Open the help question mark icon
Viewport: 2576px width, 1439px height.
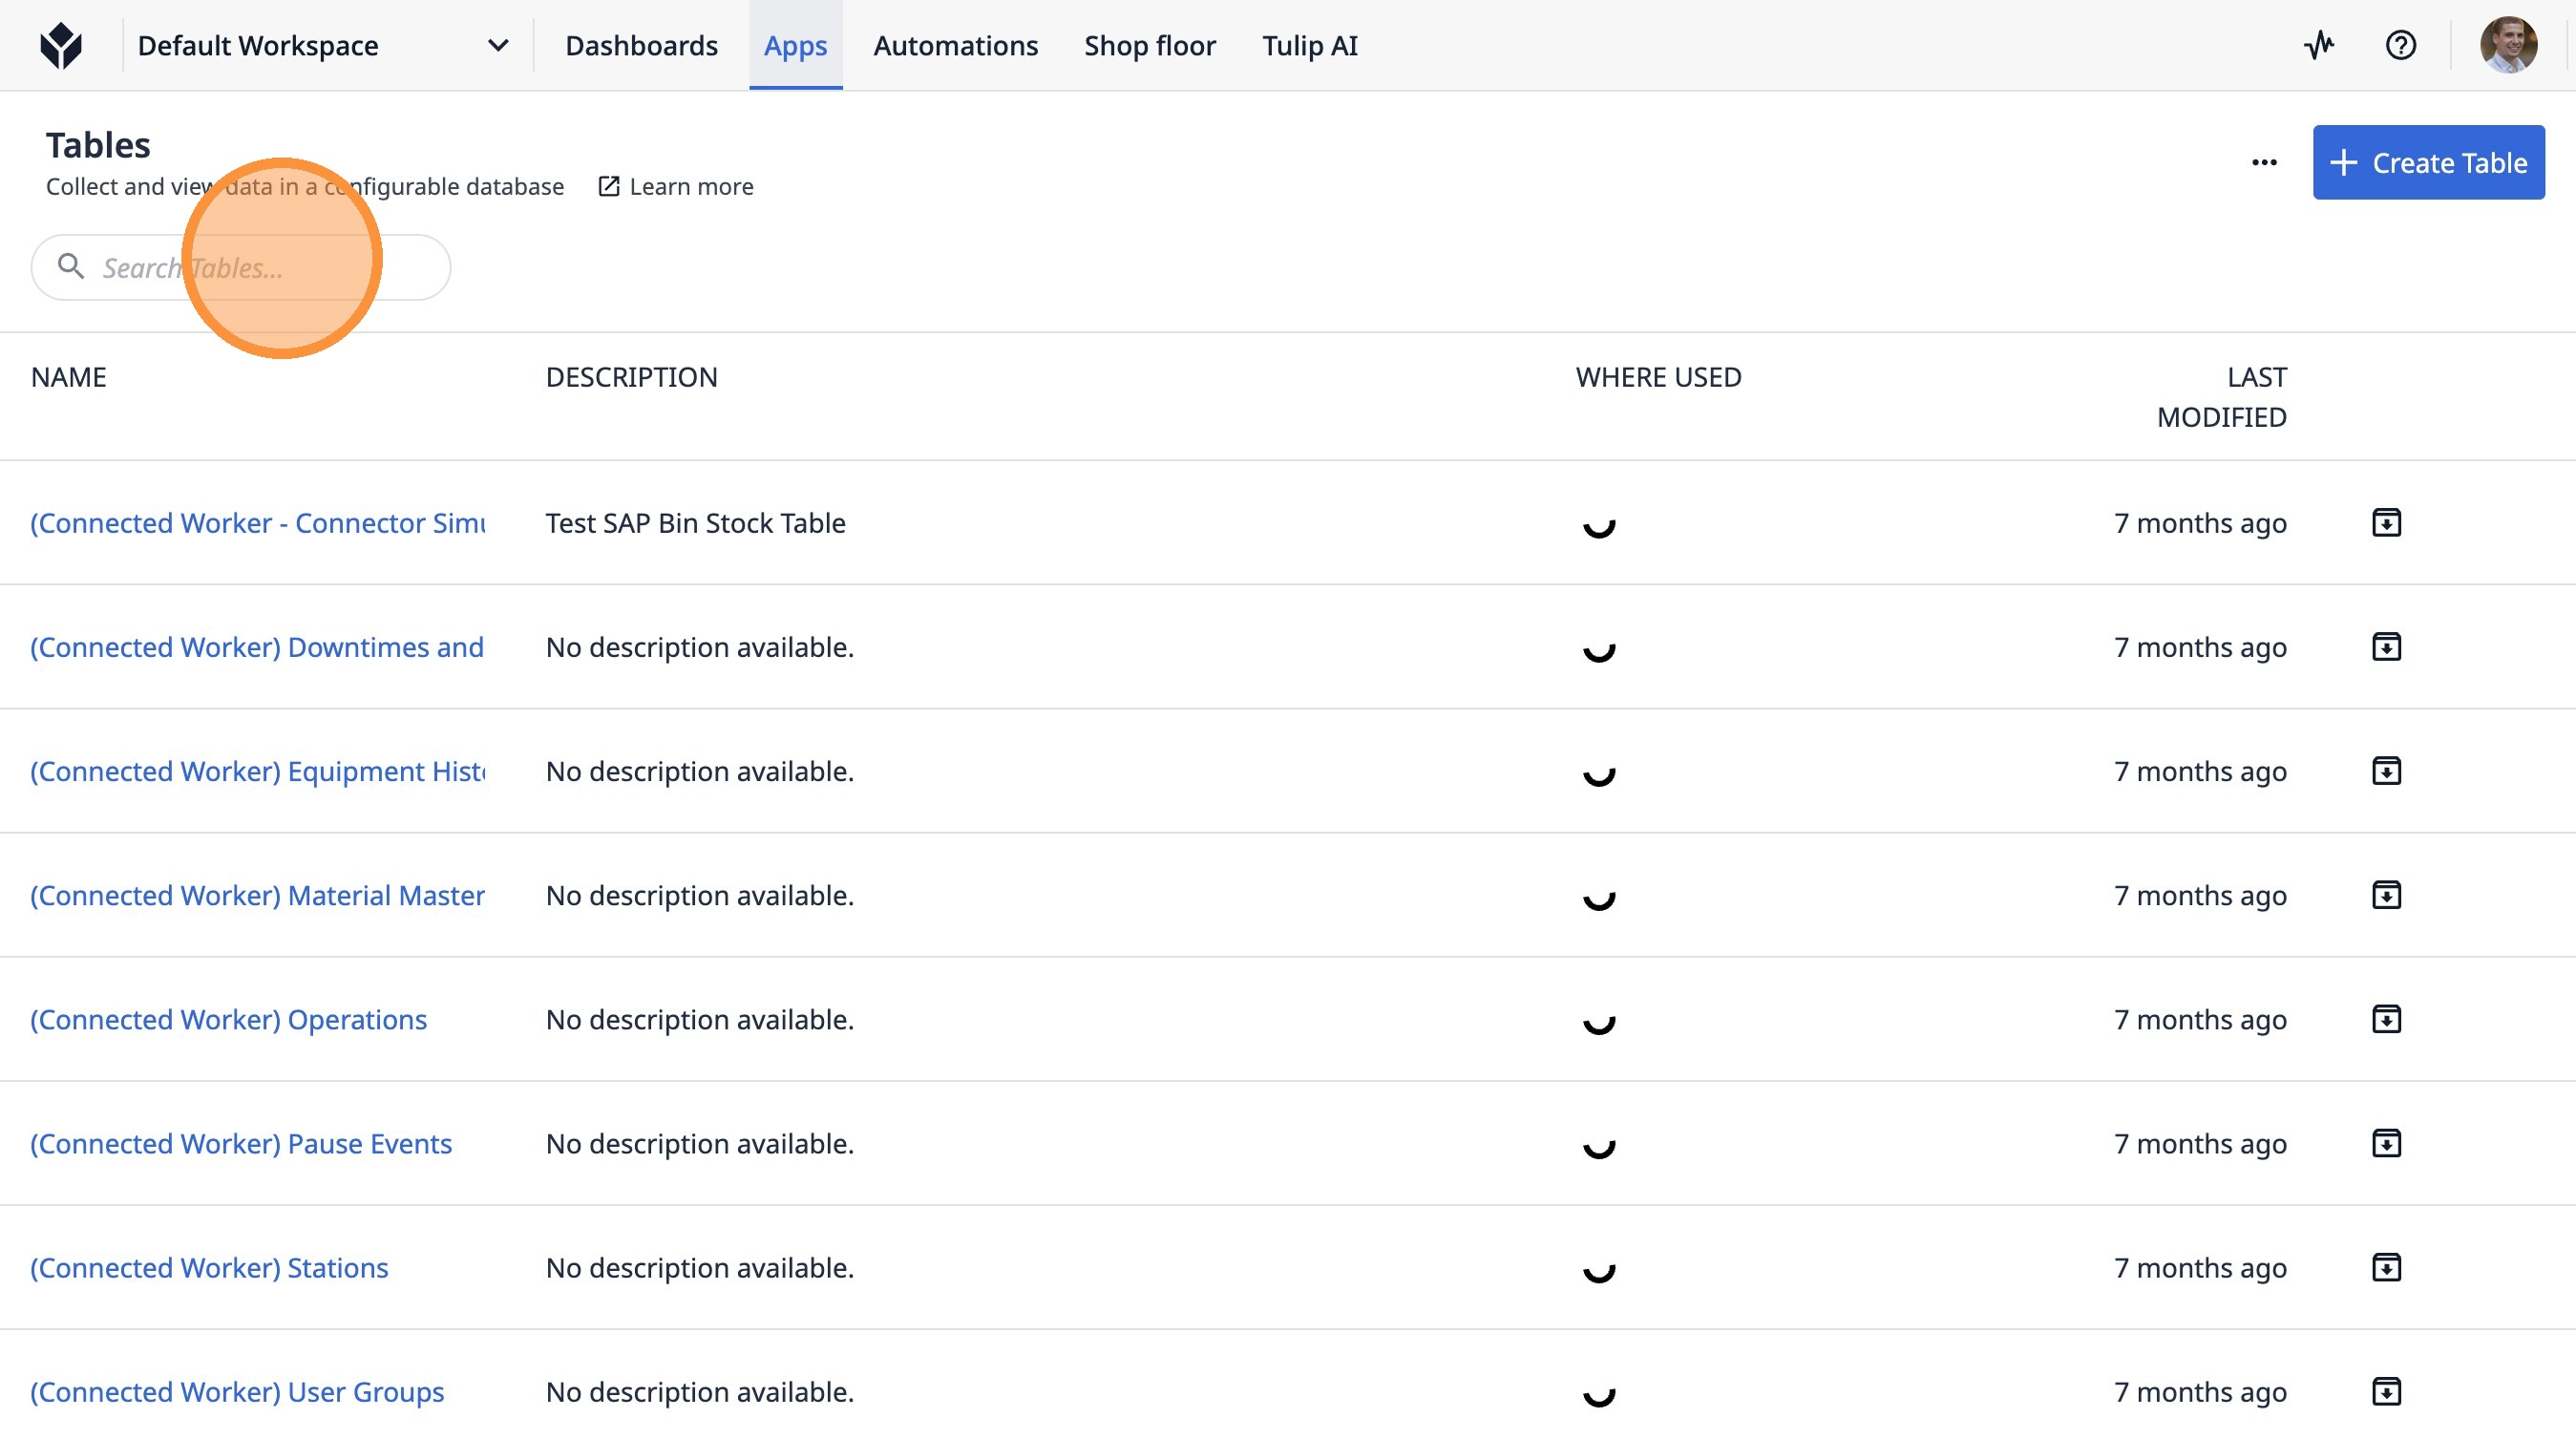click(x=2400, y=45)
